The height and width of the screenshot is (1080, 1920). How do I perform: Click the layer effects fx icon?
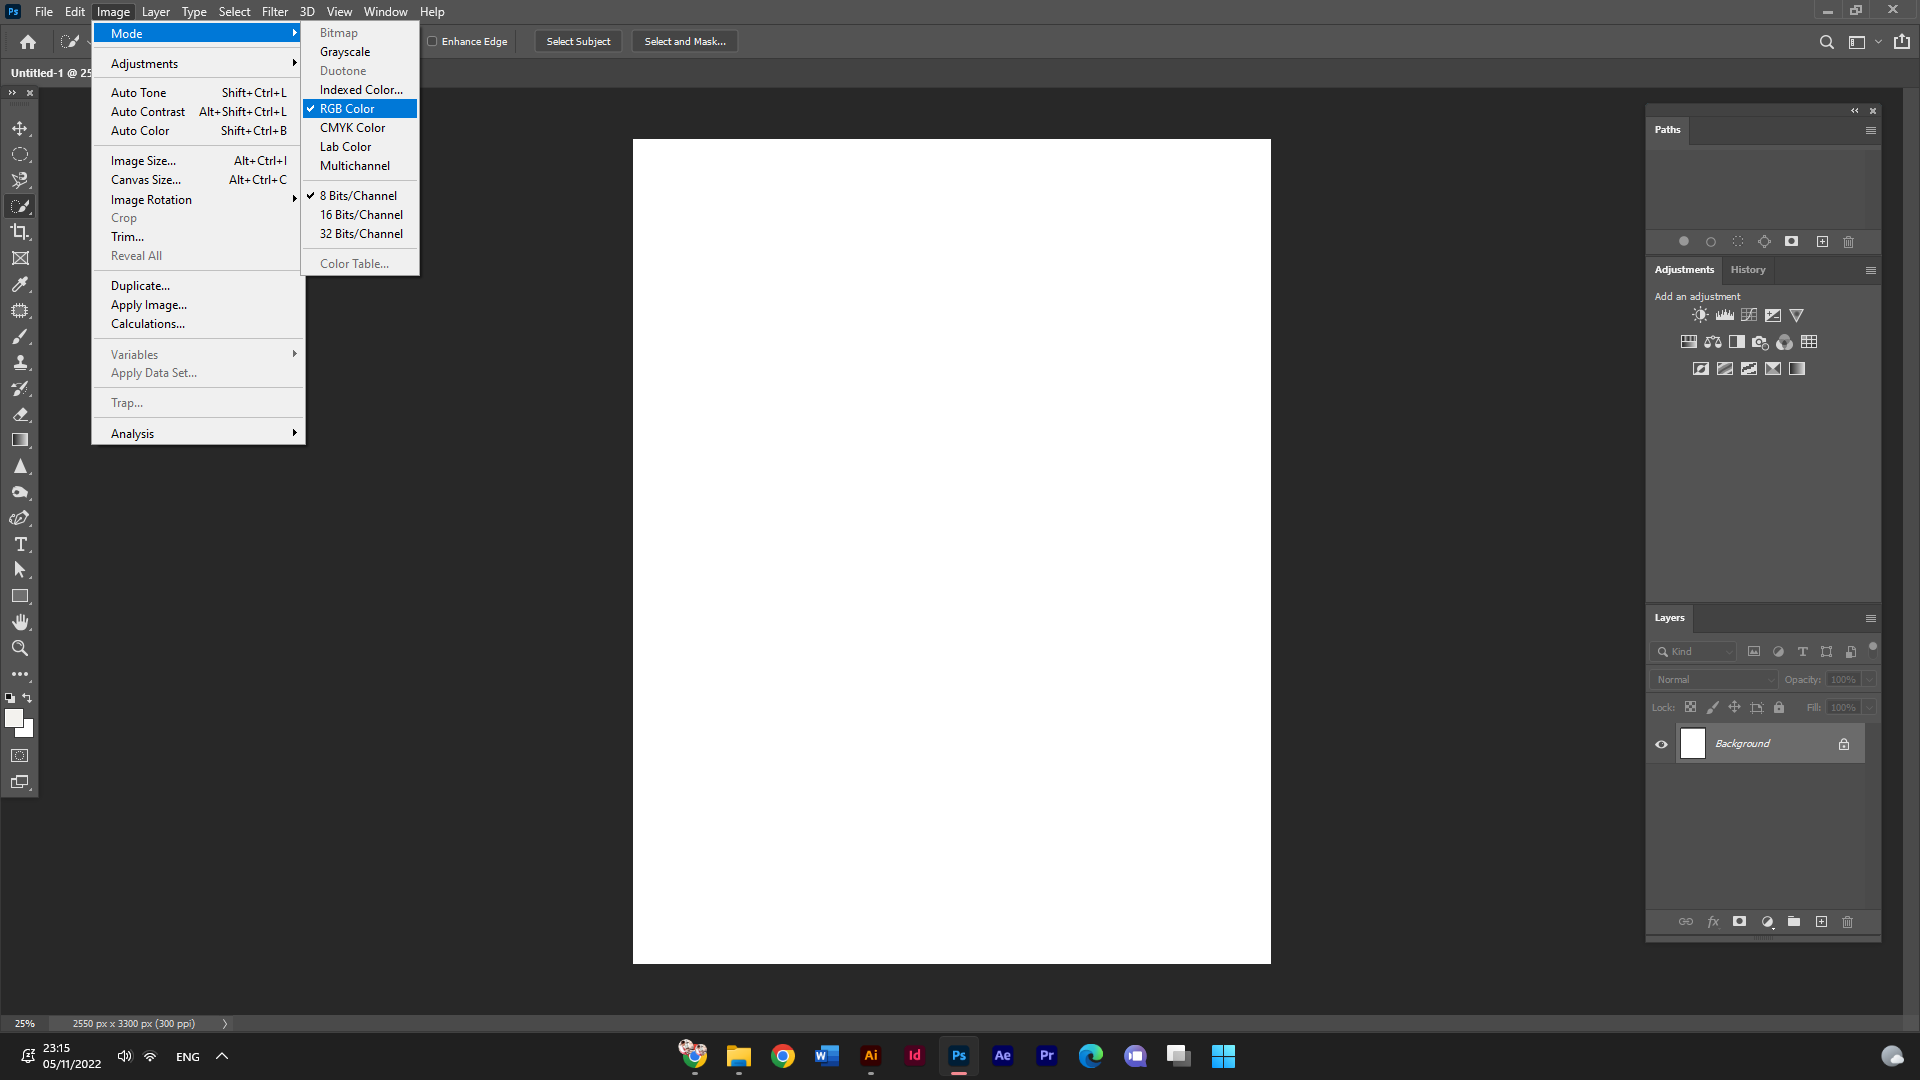coord(1713,922)
